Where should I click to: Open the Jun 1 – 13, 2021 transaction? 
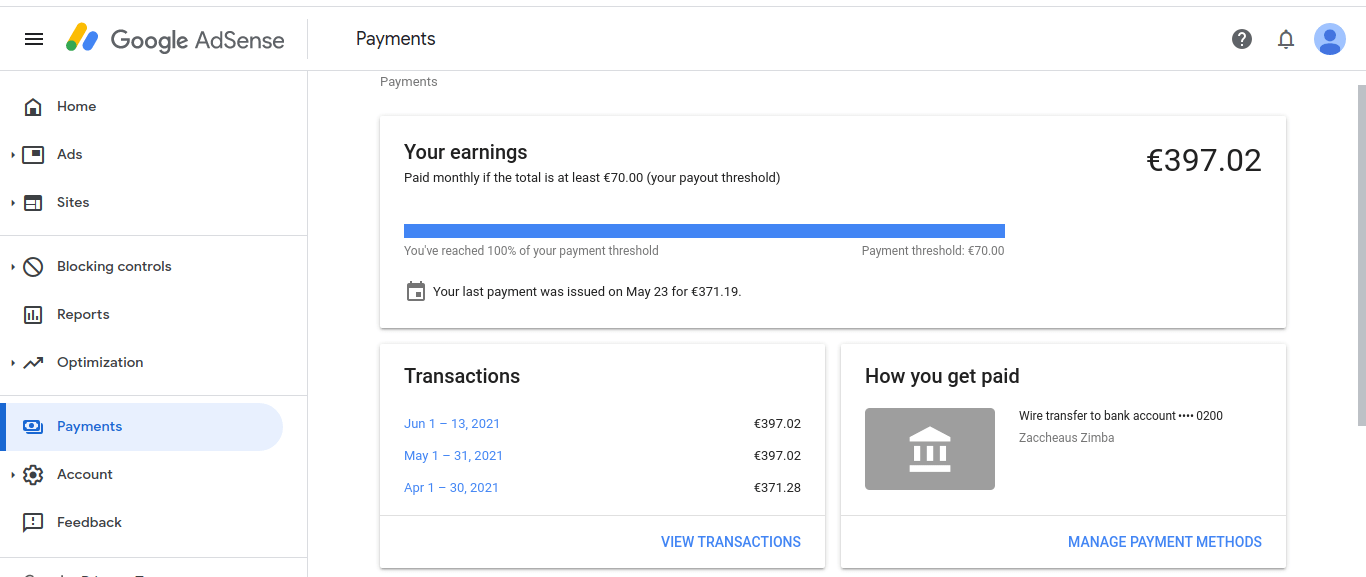coord(452,424)
